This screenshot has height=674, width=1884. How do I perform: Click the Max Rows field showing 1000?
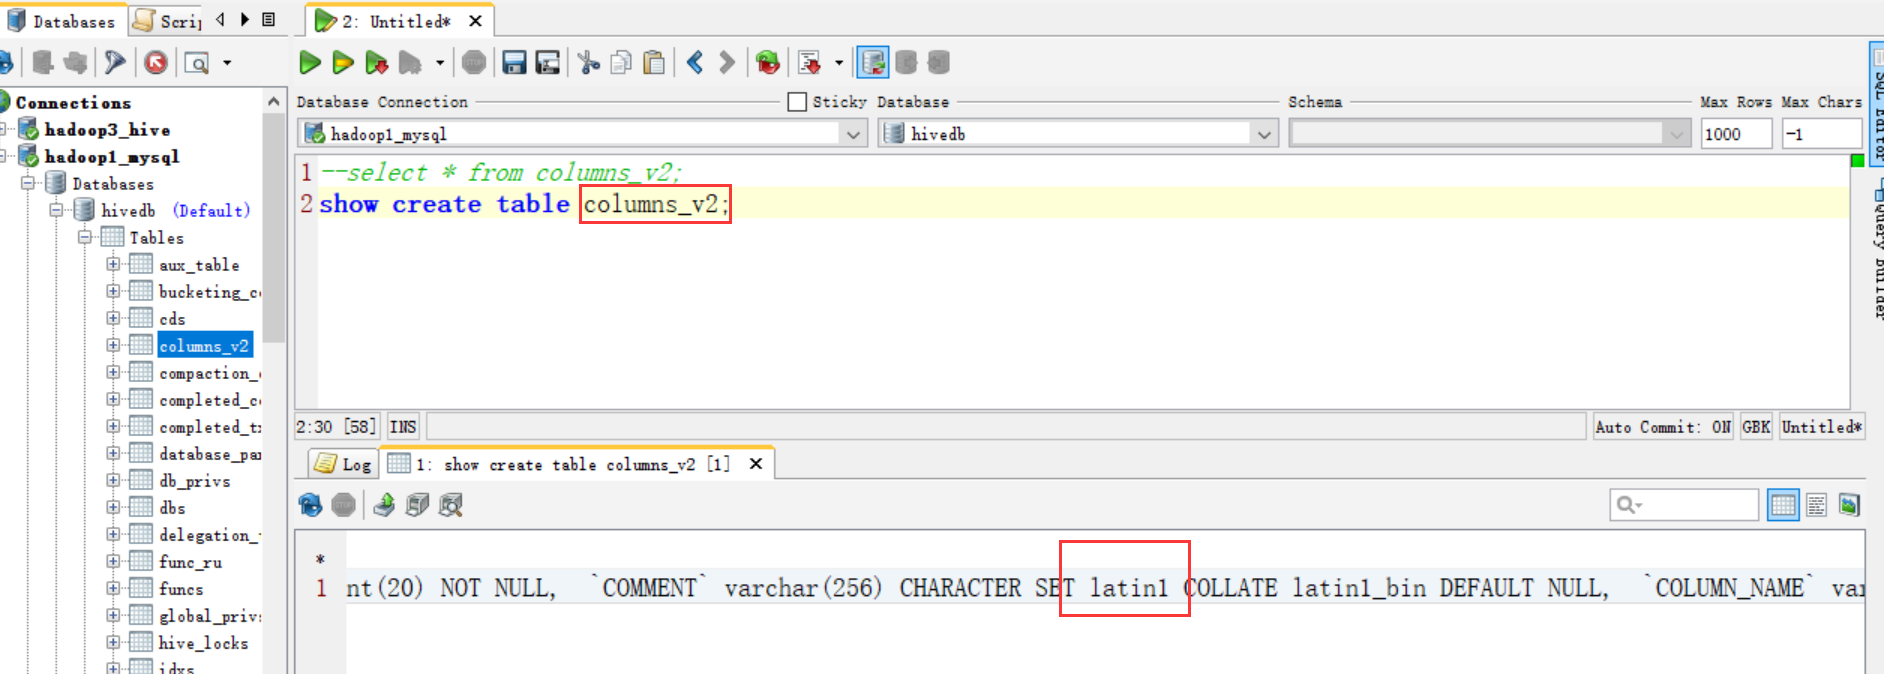click(x=1736, y=133)
